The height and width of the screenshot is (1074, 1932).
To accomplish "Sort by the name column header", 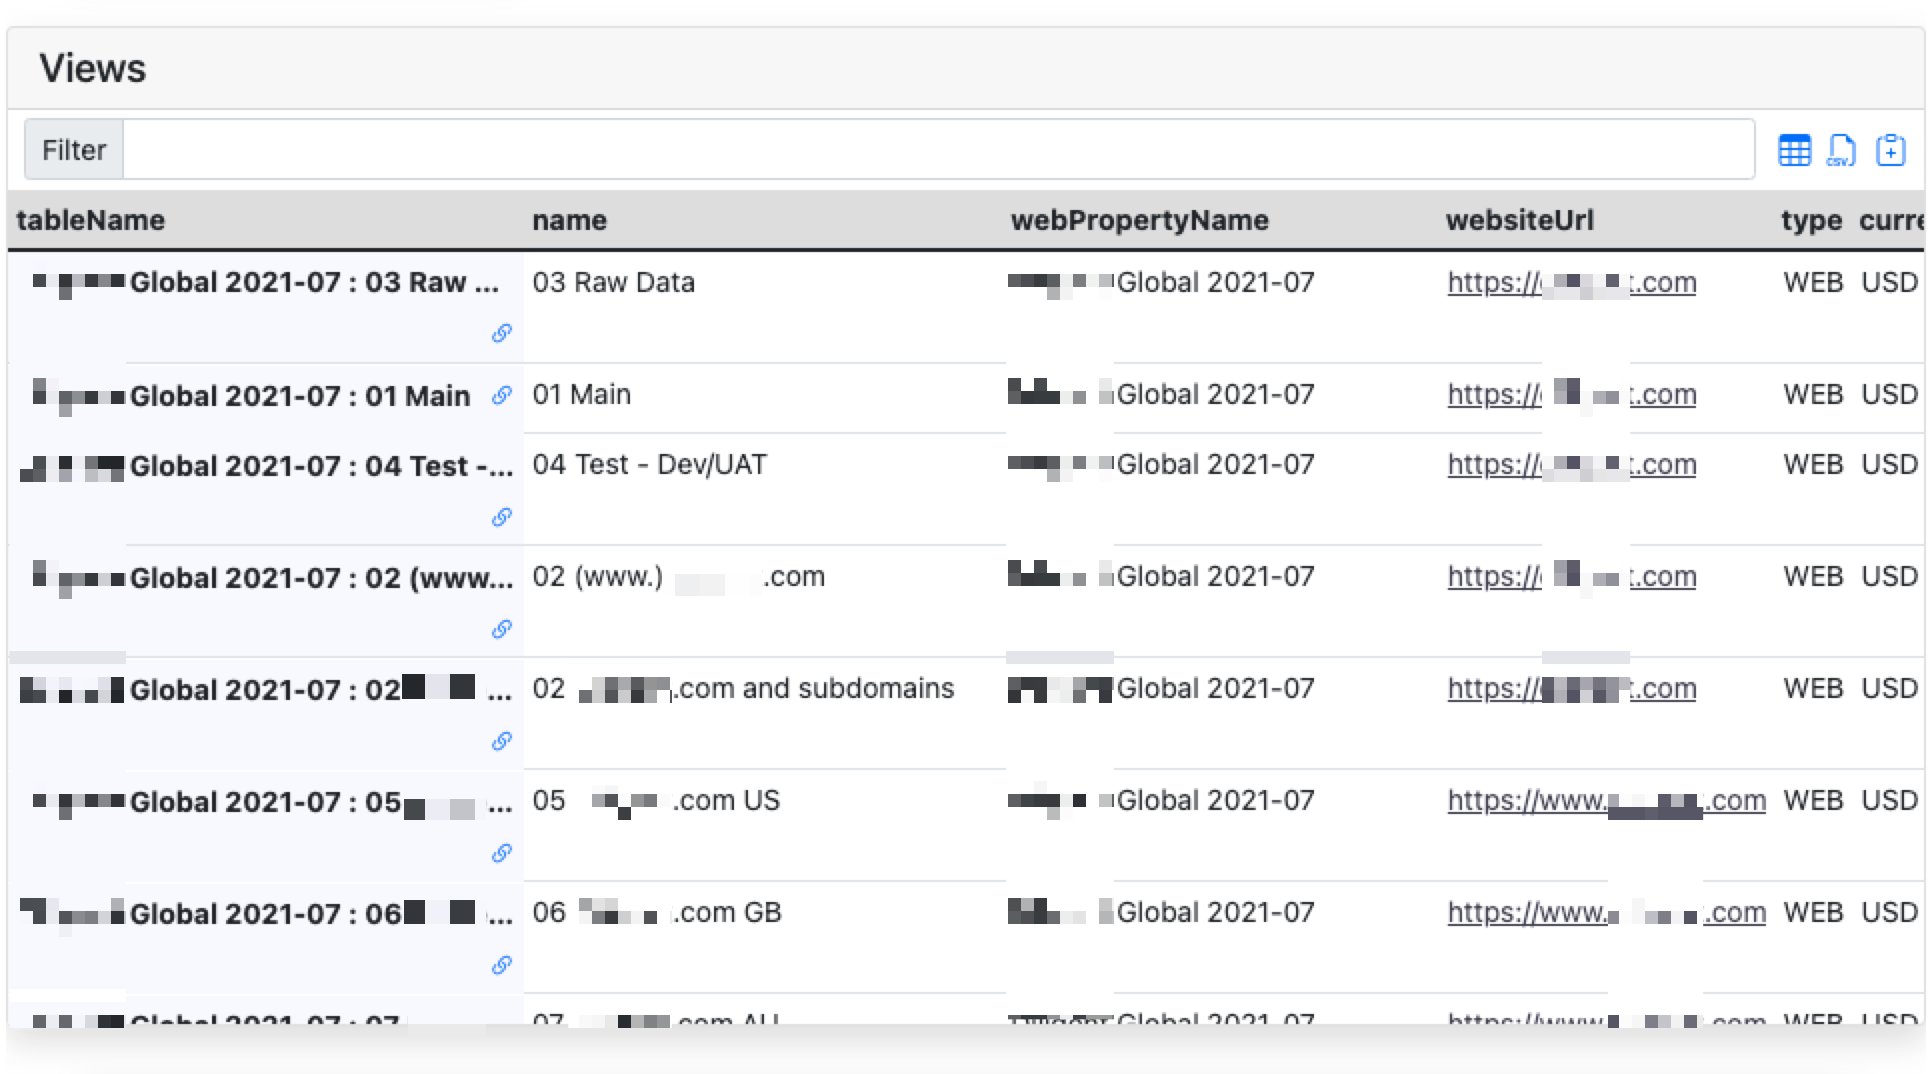I will tap(568, 220).
